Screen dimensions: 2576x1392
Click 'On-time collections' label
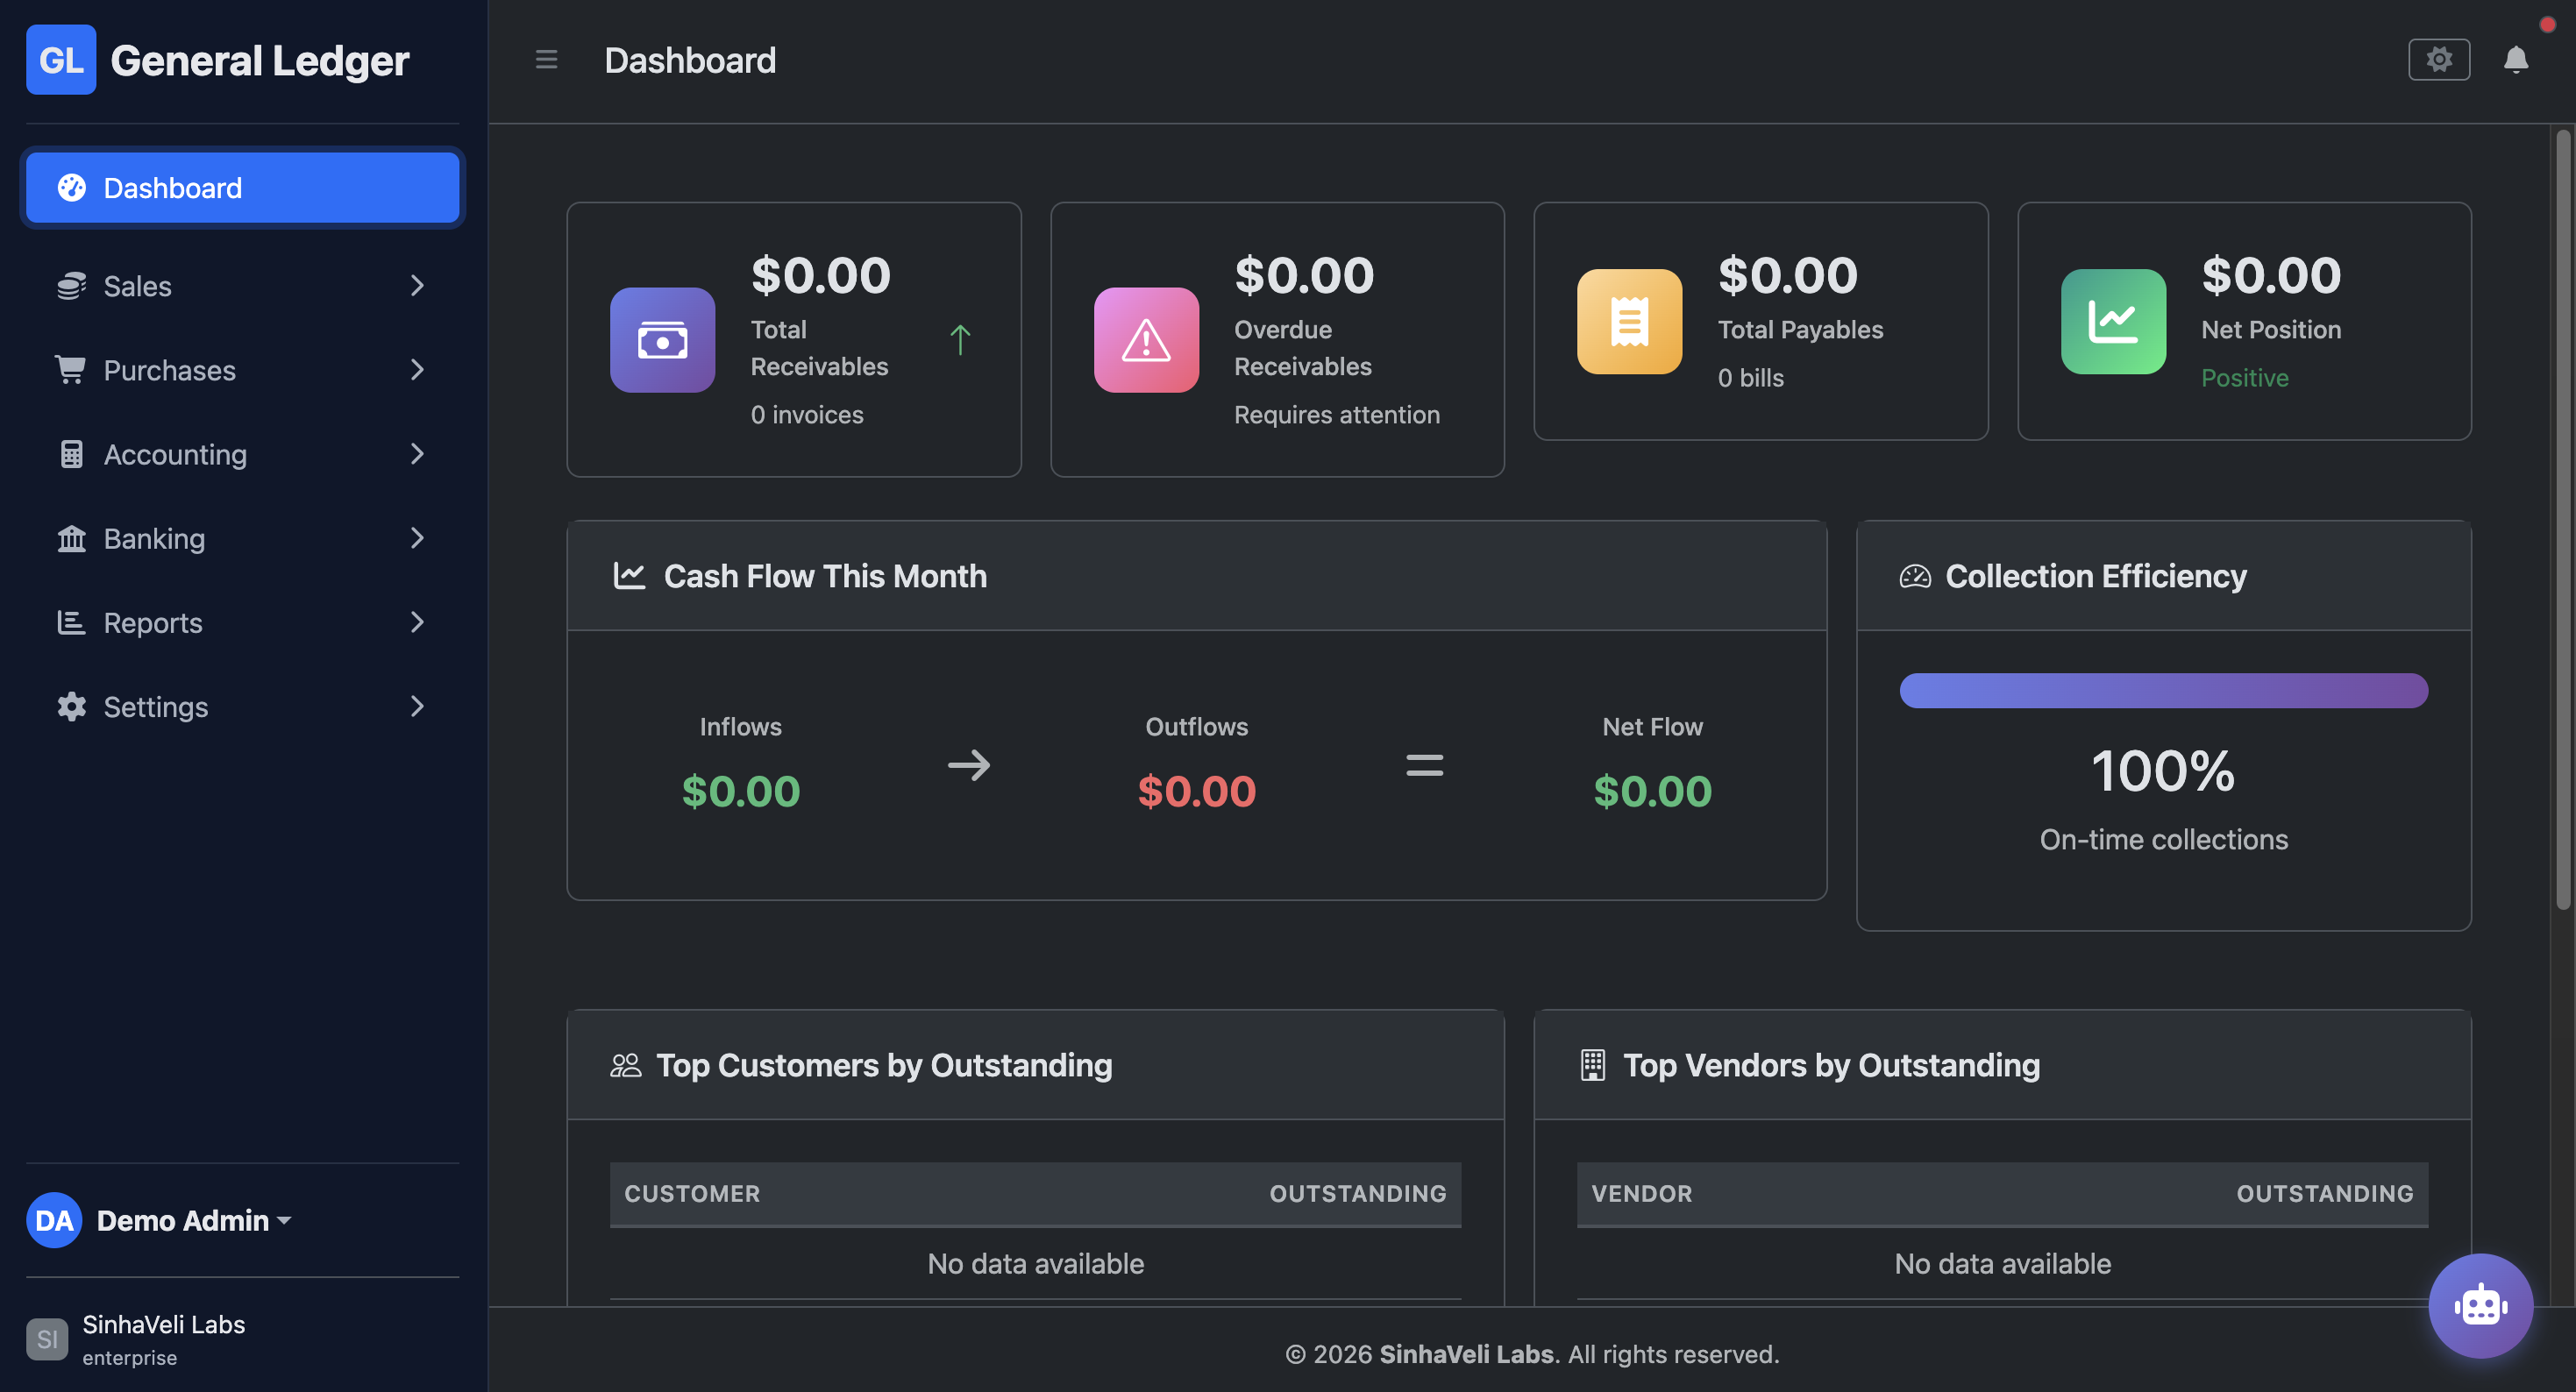pos(2163,840)
